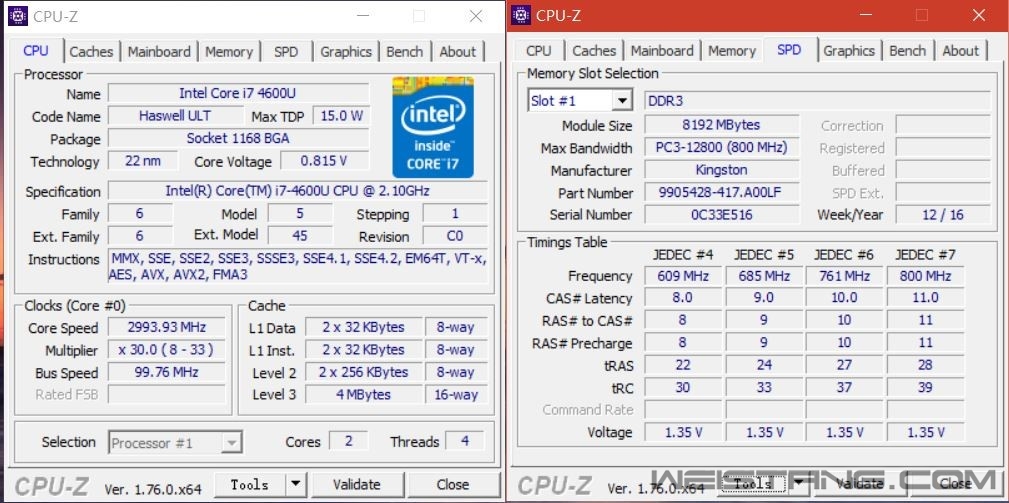1009x503 pixels.
Task: Click CPU-Z app icon in left window title bar
Action: (x=18, y=15)
